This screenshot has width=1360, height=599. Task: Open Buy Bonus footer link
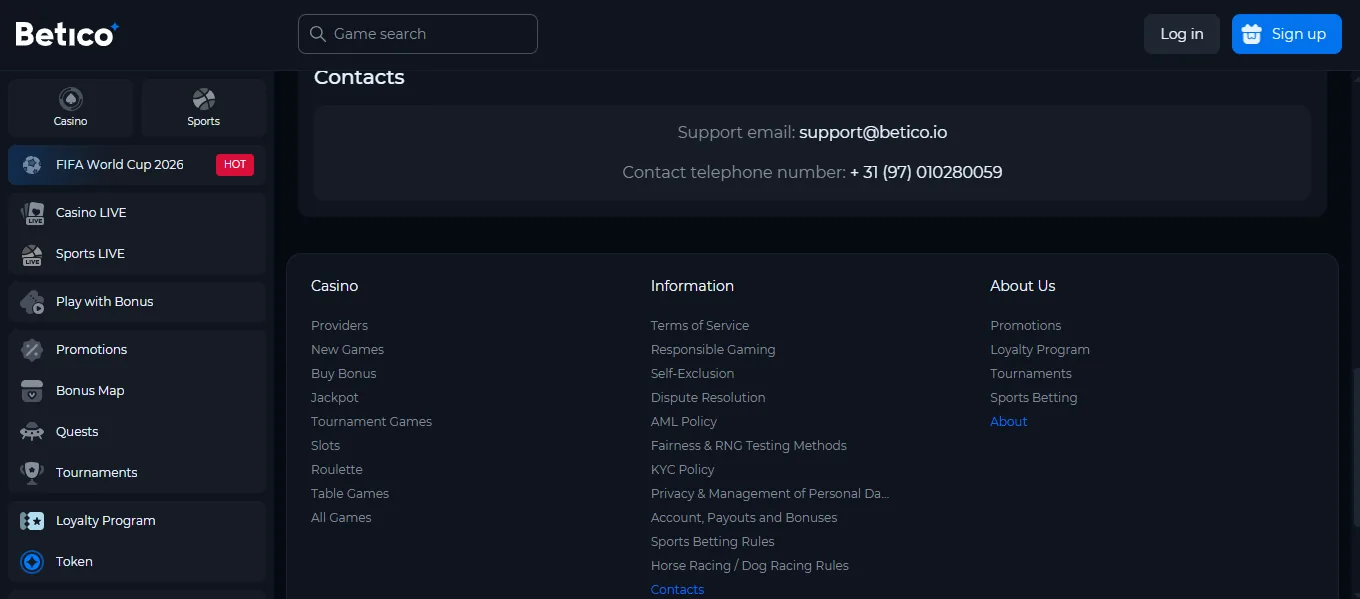344,374
